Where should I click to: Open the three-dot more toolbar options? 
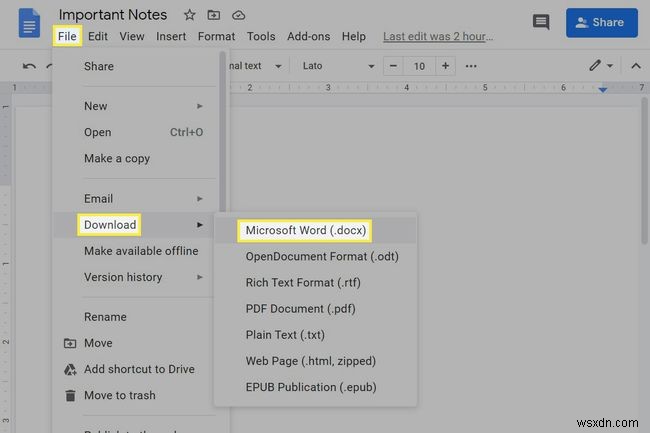471,66
